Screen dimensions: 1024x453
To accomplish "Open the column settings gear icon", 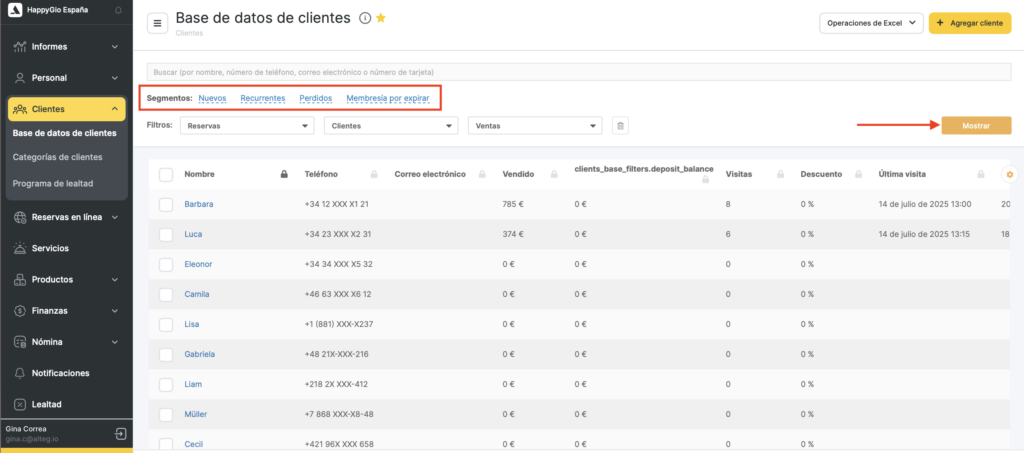I will (1009, 175).
